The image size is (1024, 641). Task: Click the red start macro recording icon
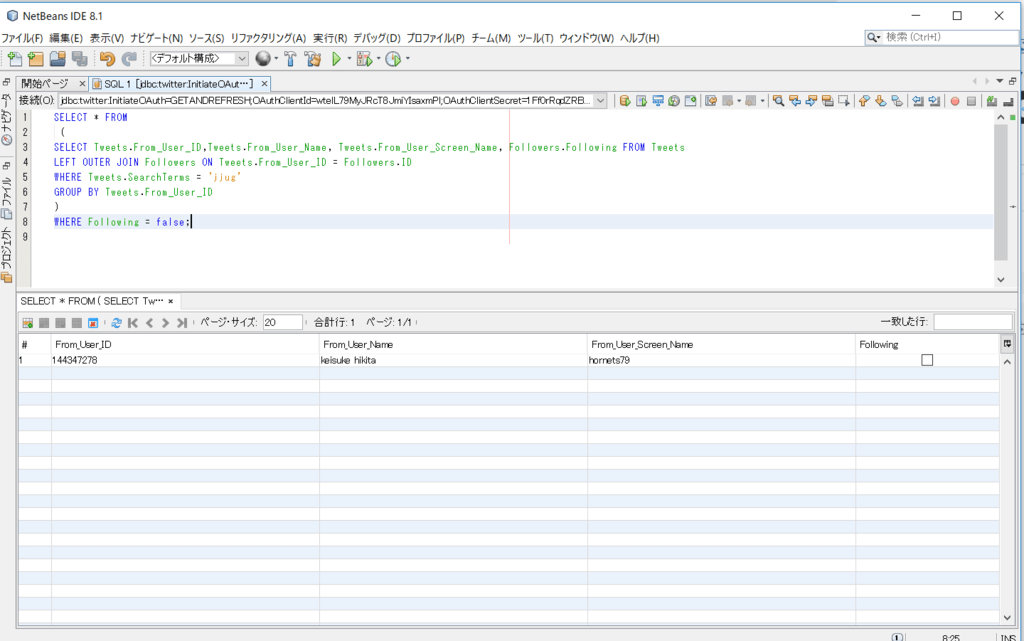[x=955, y=101]
